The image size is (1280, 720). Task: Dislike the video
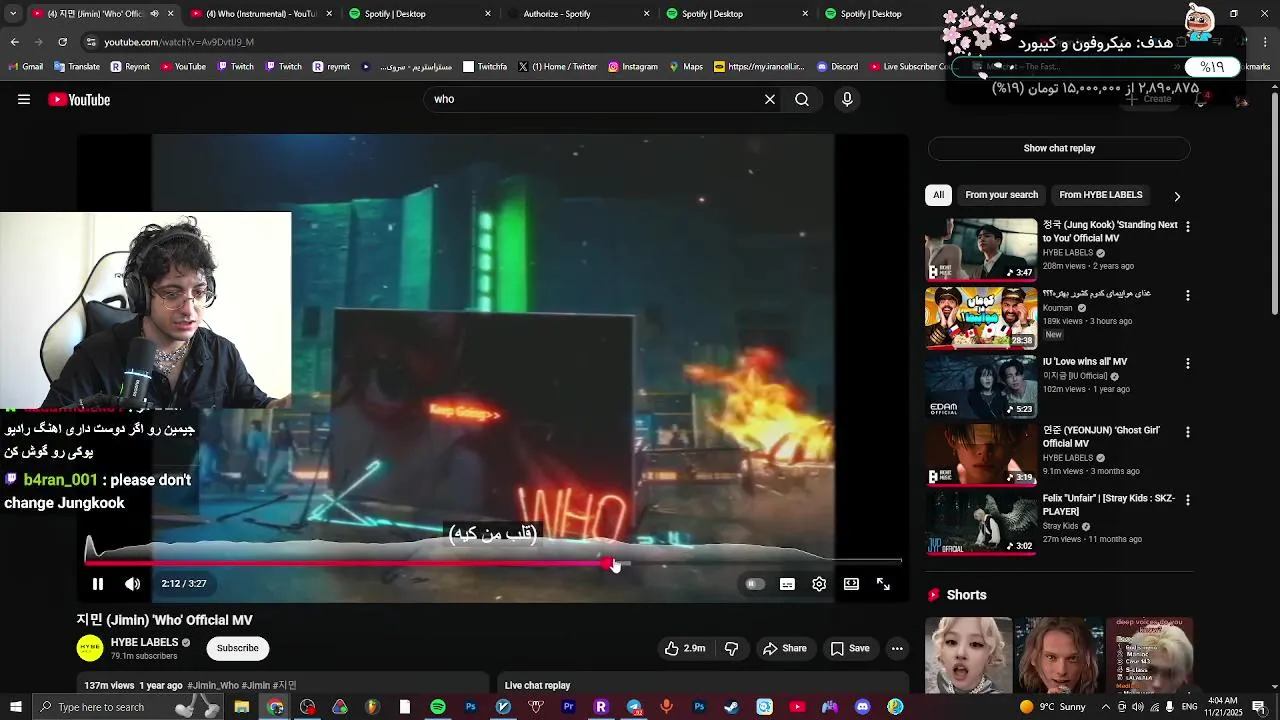(731, 648)
